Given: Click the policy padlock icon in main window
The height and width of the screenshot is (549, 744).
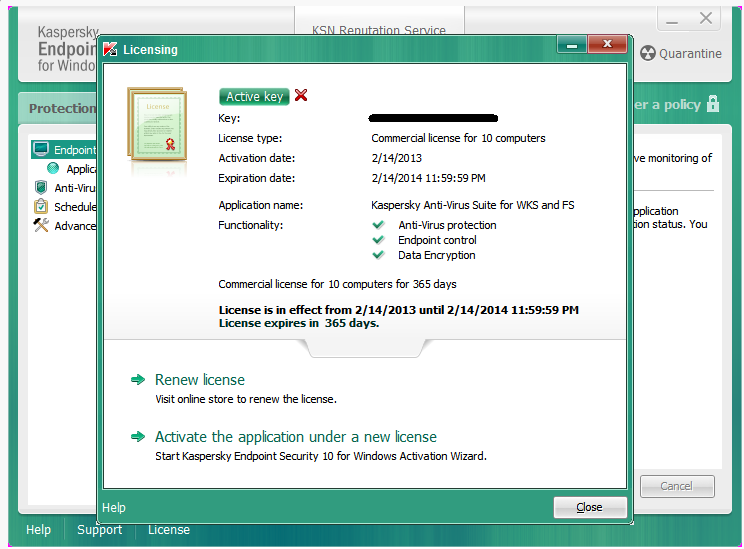Looking at the screenshot, I should click(713, 103).
